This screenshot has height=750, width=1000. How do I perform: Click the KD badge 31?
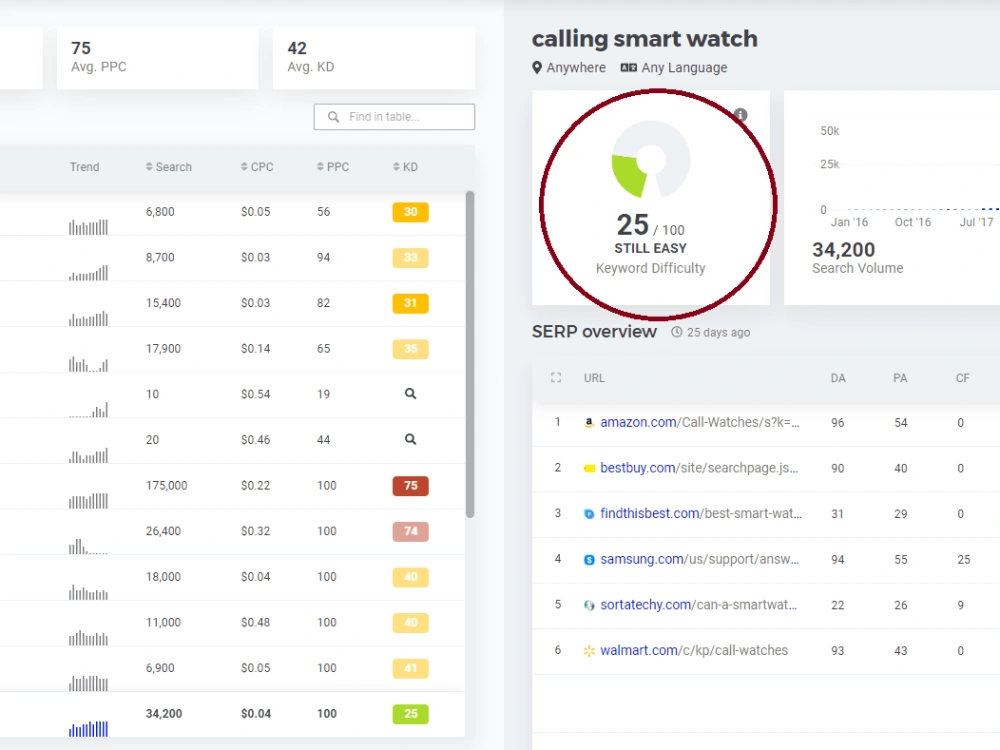[x=411, y=303]
